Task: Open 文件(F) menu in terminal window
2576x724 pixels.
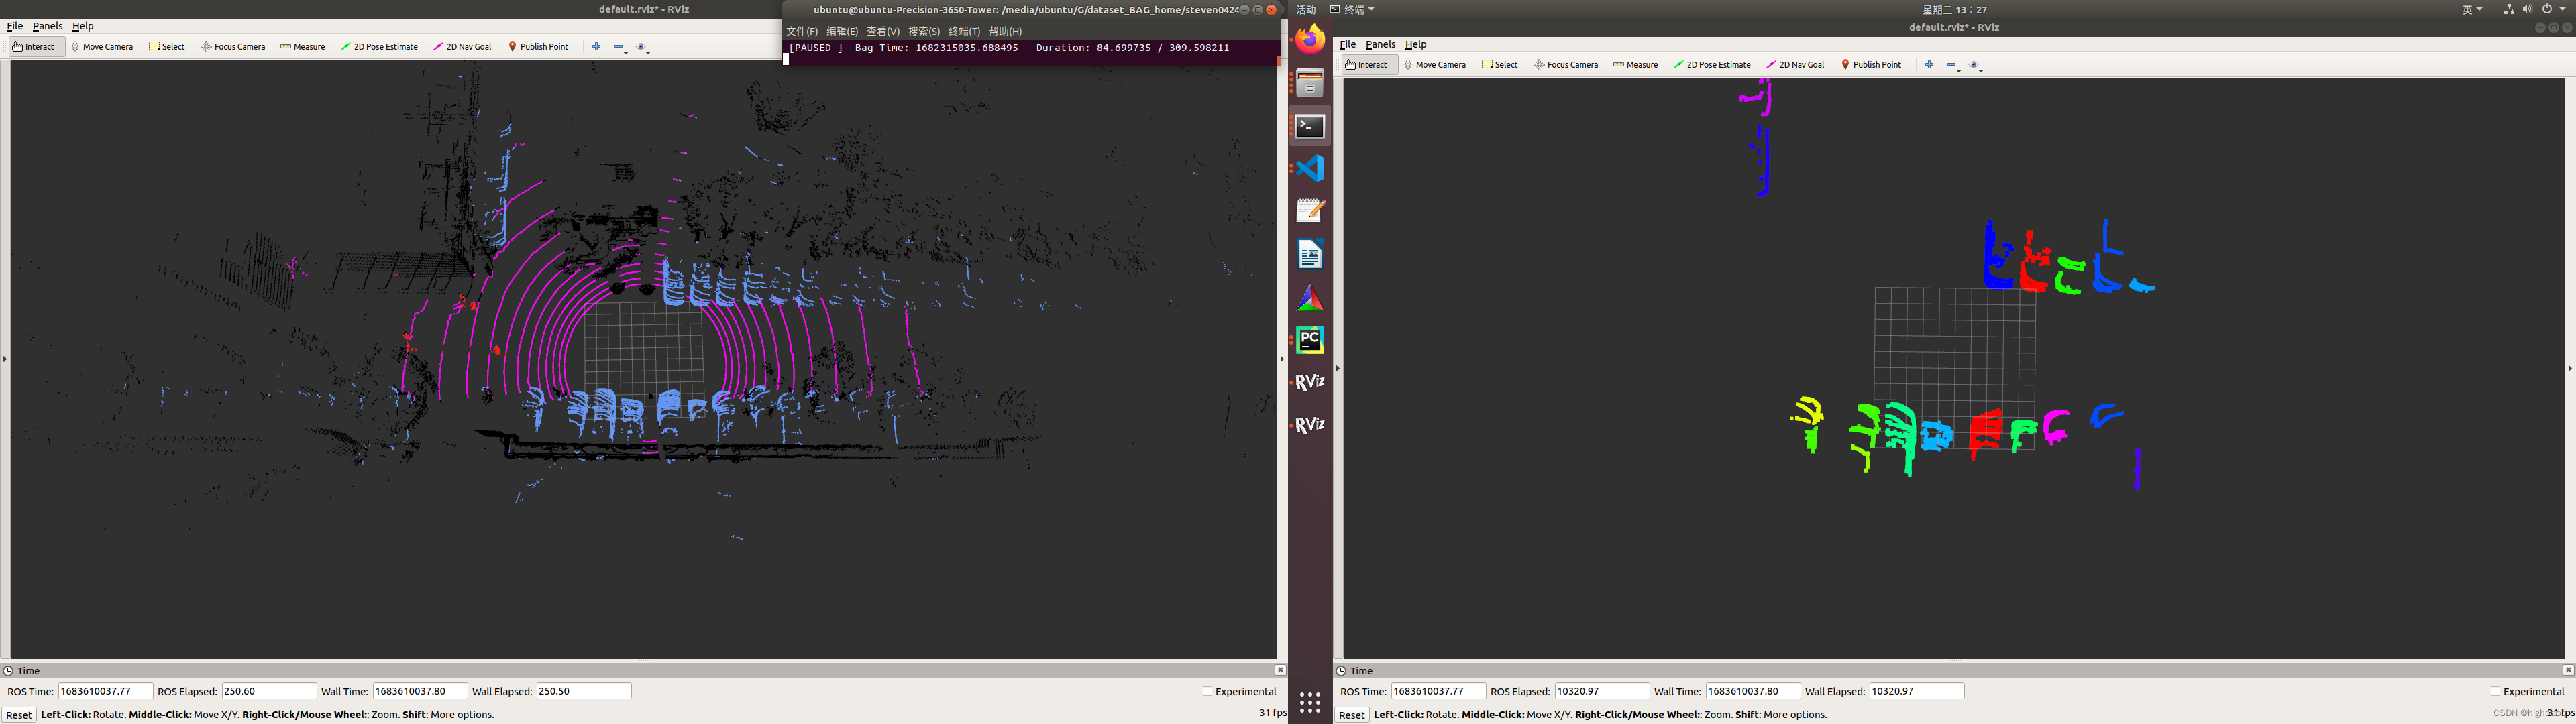Action: point(802,31)
